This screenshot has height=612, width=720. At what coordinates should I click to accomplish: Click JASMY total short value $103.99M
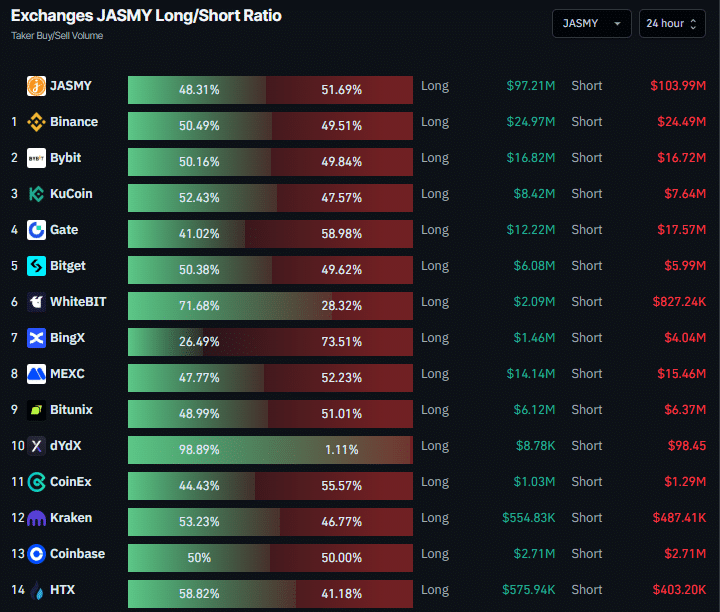click(678, 86)
